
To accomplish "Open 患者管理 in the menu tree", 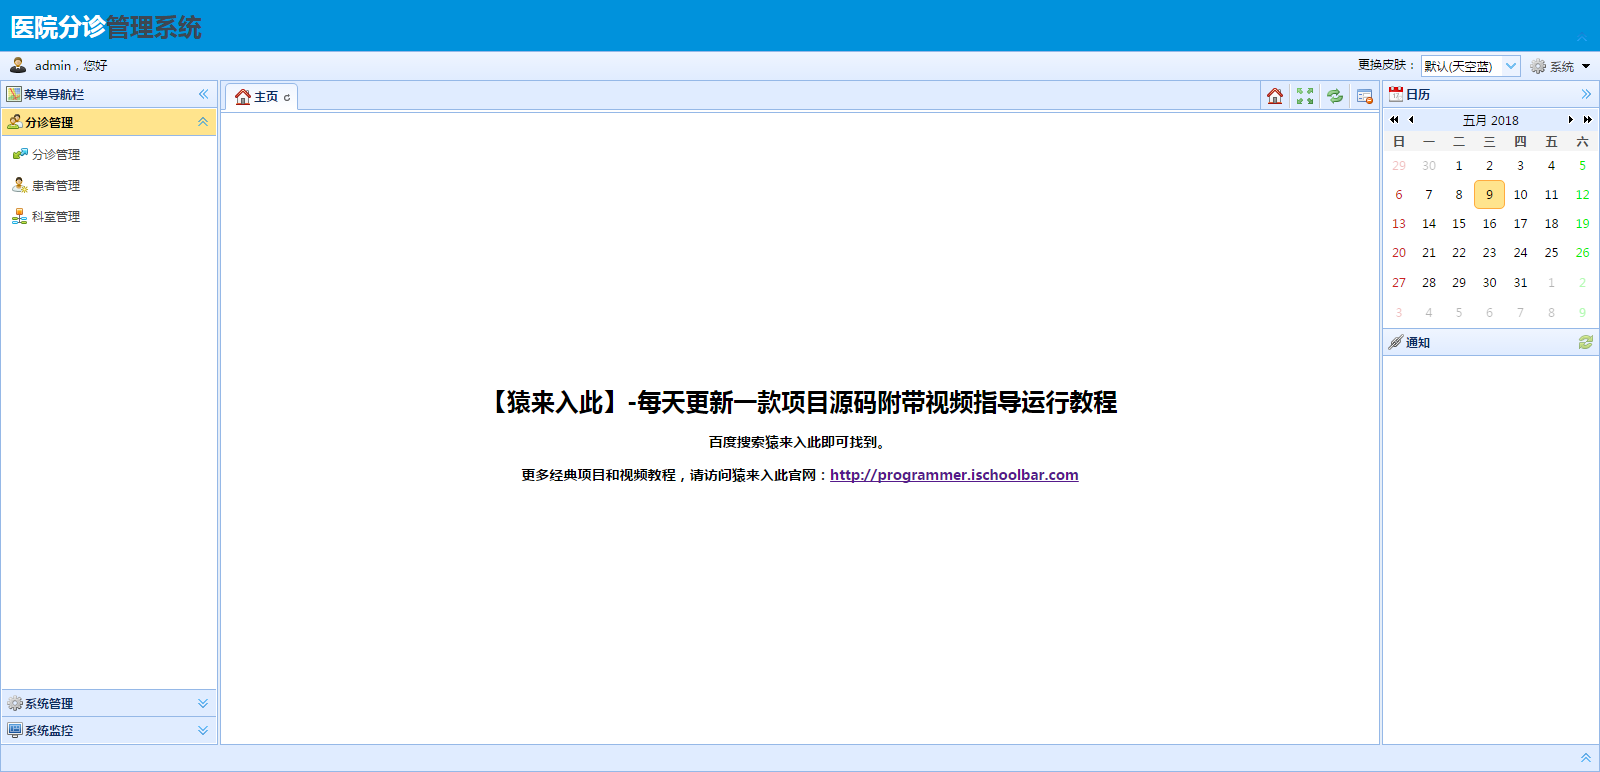I will click(x=56, y=185).
